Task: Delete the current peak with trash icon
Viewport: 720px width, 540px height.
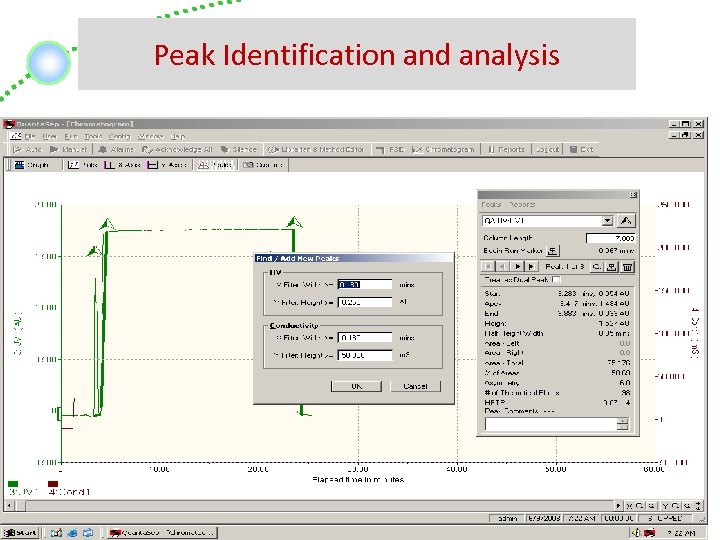Action: [x=627, y=266]
